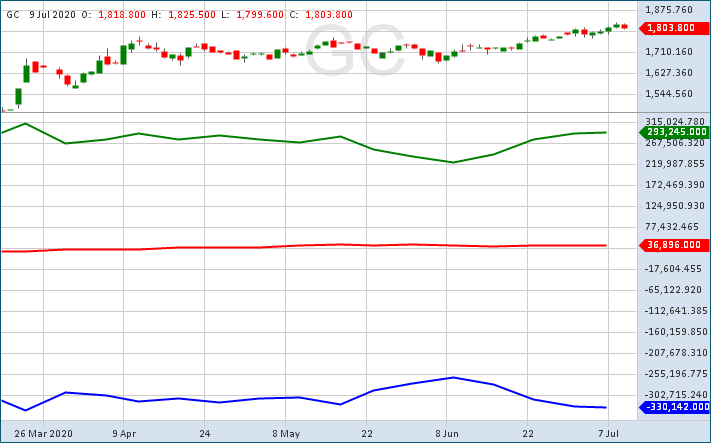Click the '26 Mar 2020' axis date
The height and width of the screenshot is (443, 711).
[44, 433]
